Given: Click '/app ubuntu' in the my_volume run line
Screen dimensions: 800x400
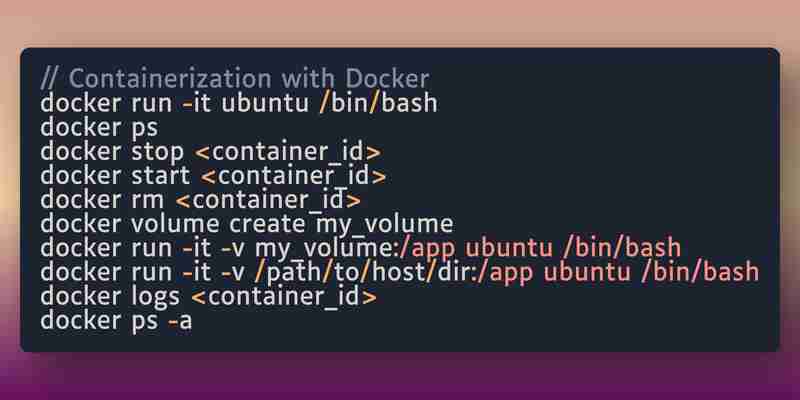Looking at the screenshot, I should [x=476, y=248].
